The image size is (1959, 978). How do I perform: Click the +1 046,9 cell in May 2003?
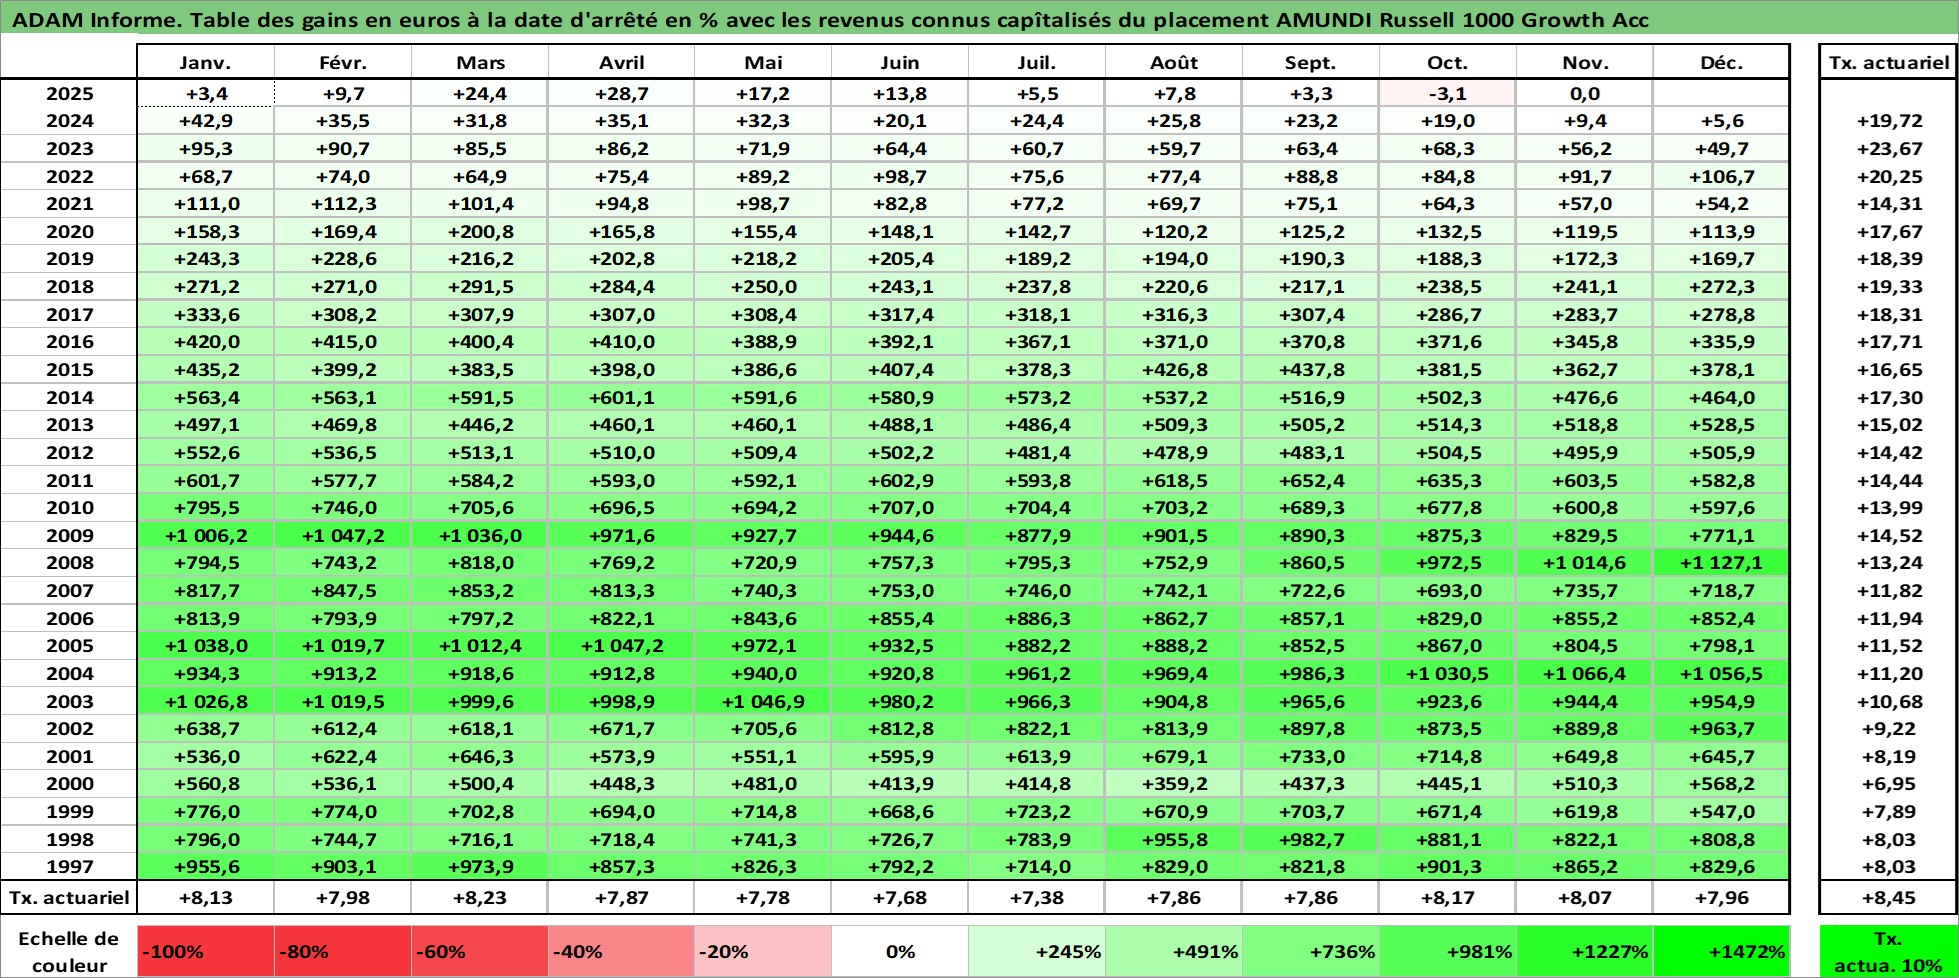tap(762, 701)
